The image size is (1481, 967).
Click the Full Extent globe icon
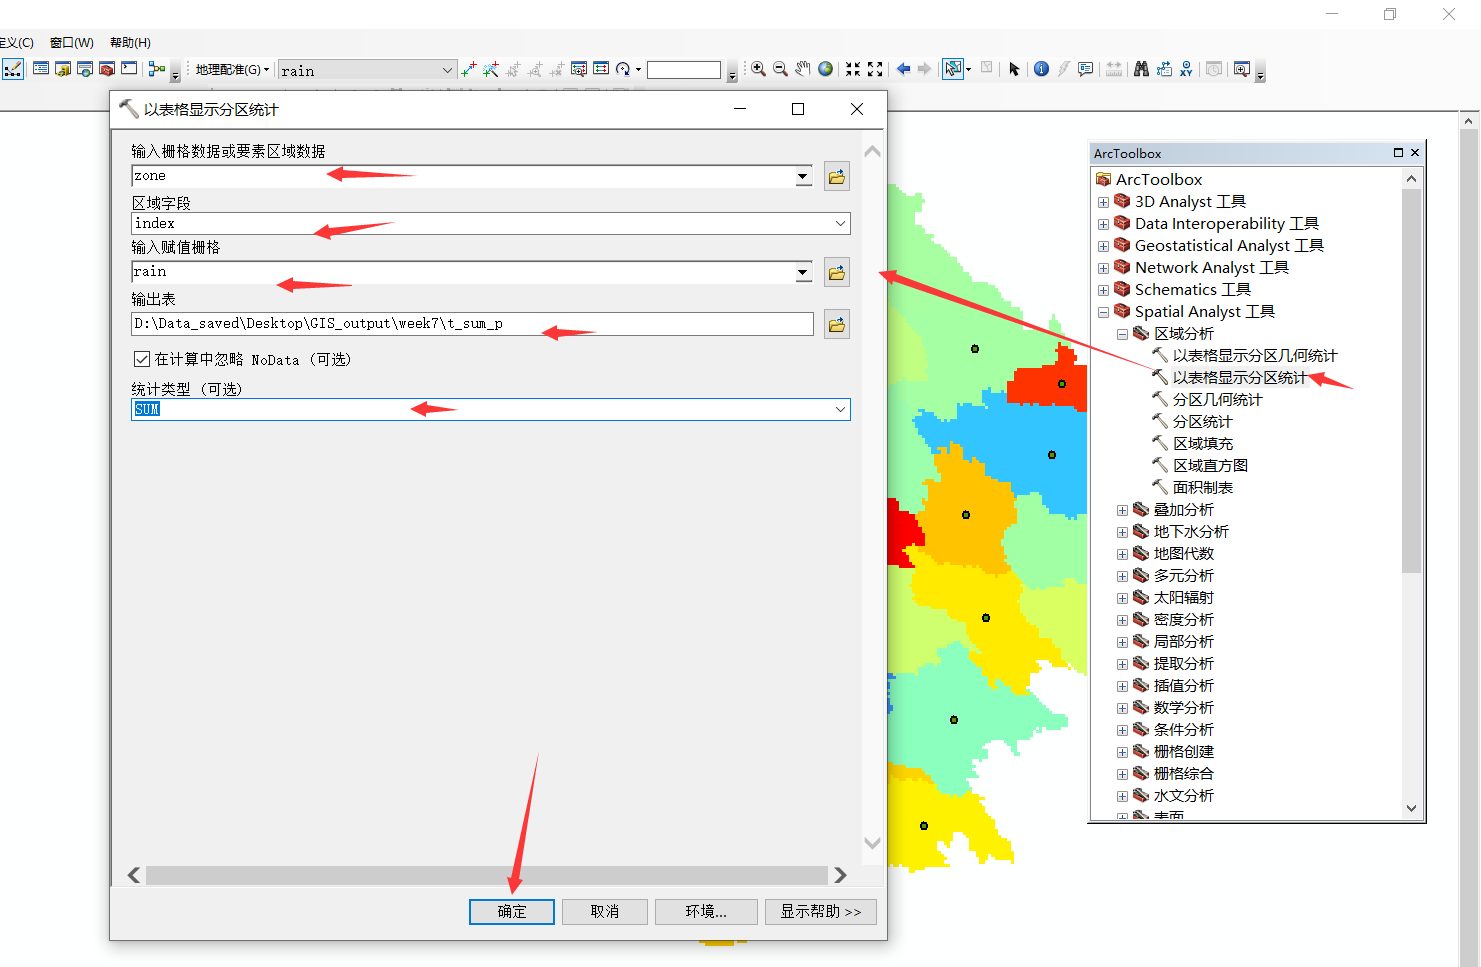(825, 69)
